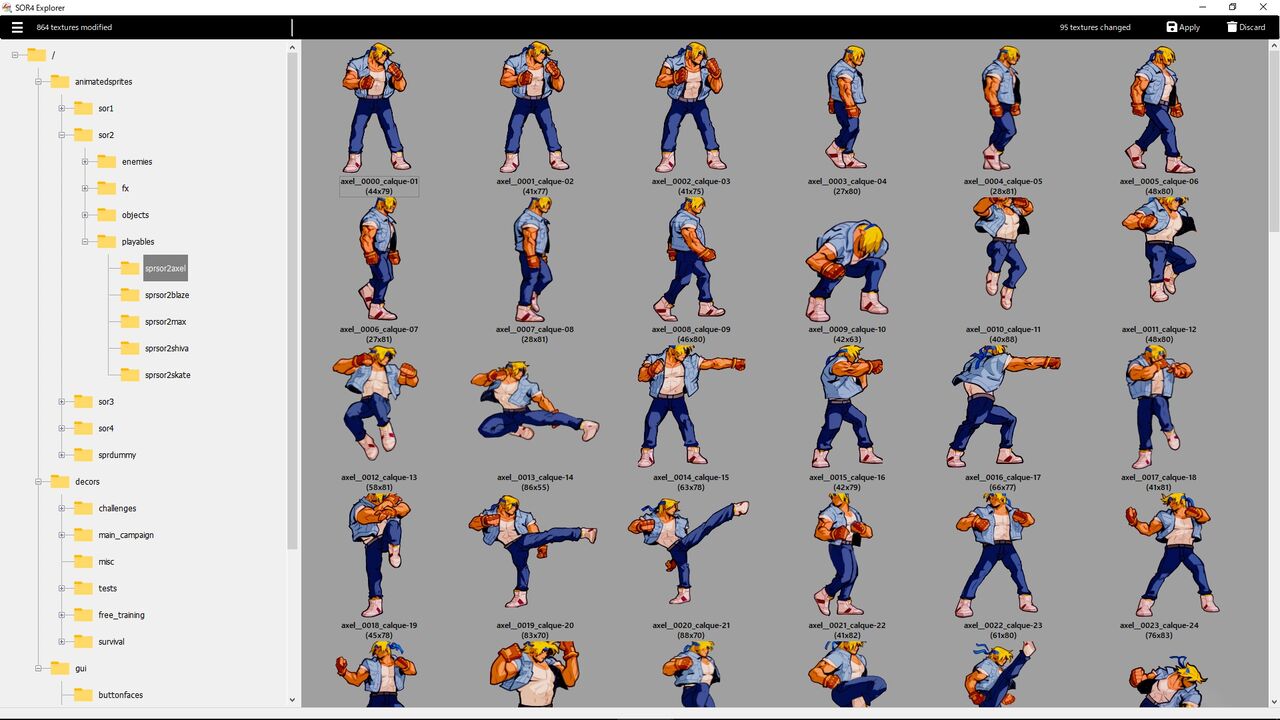Click the tree panel scrollbar up arrow

[x=292, y=45]
